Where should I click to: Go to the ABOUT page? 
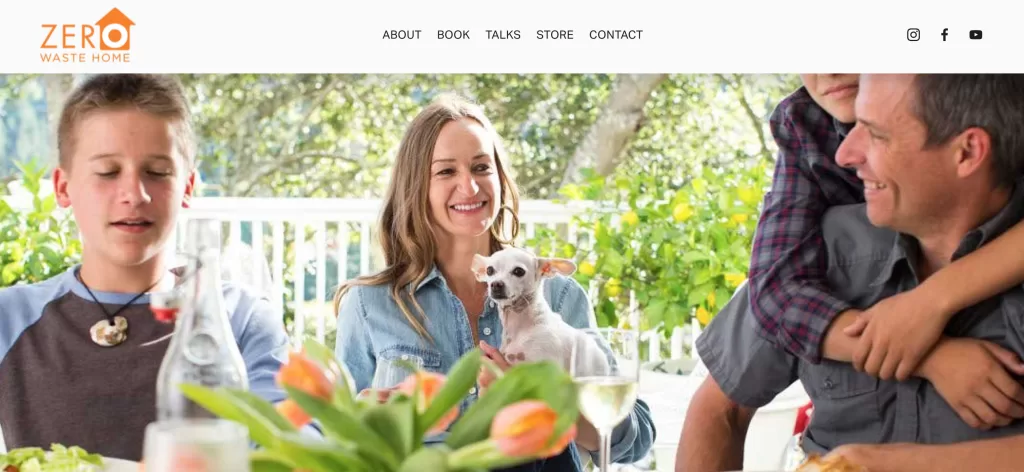[x=402, y=35]
